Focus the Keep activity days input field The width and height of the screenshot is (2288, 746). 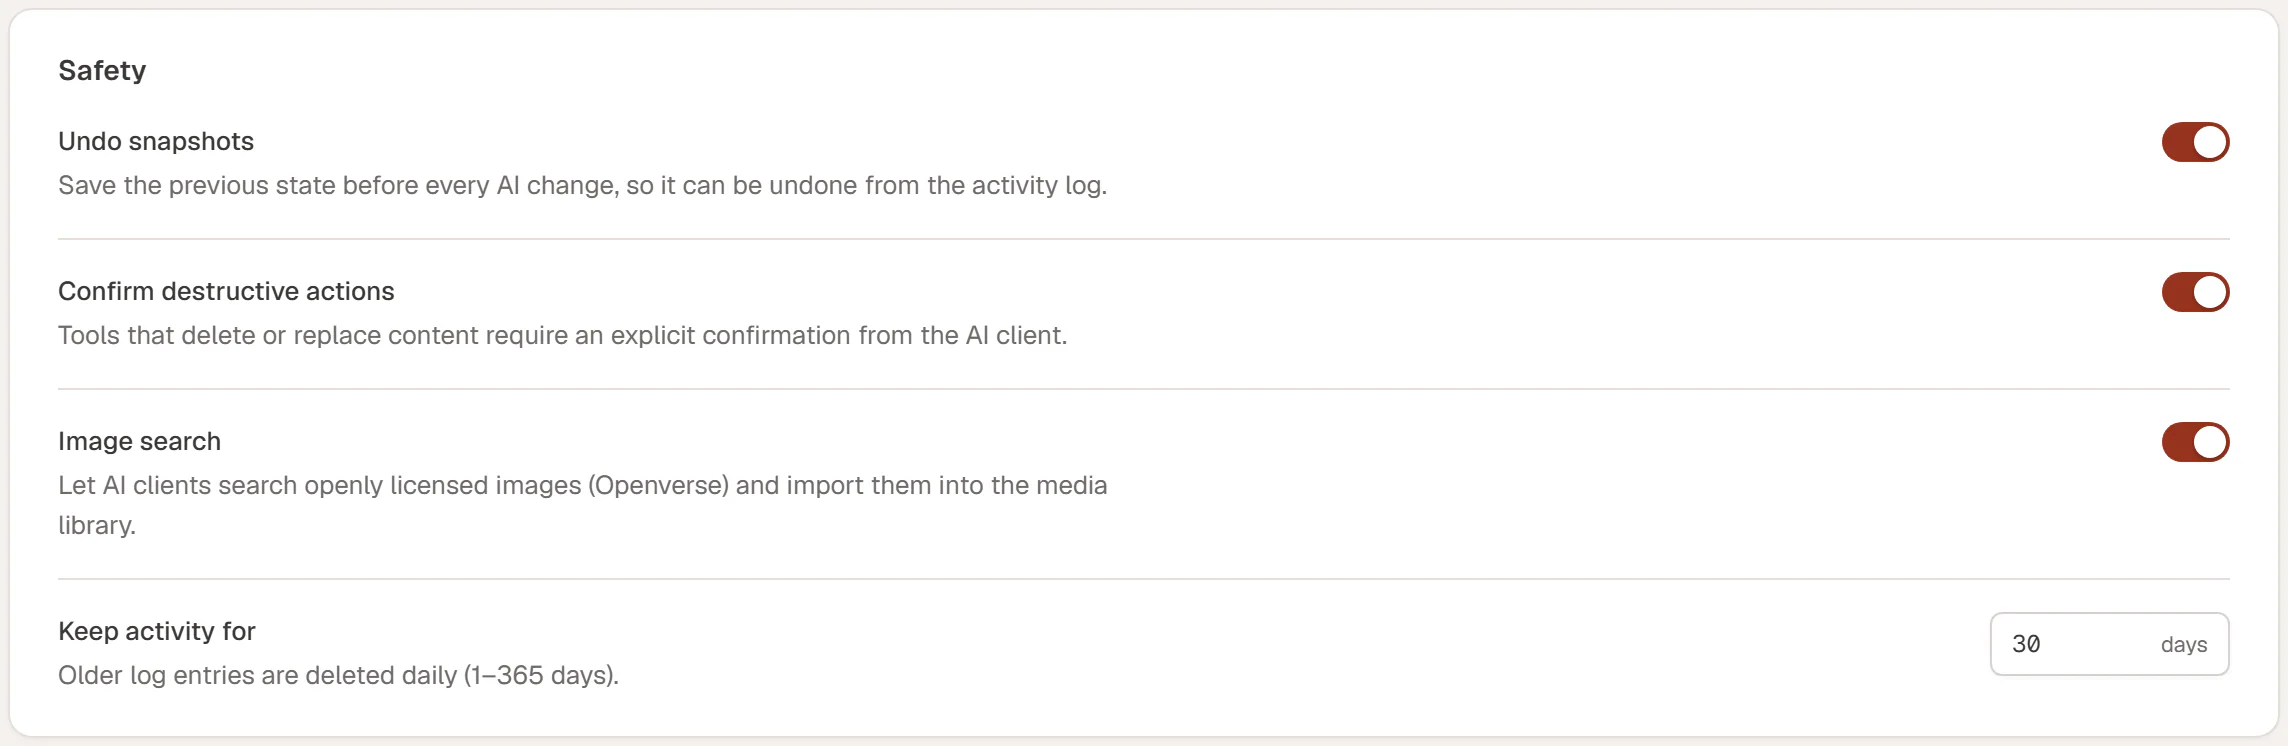point(2109,644)
